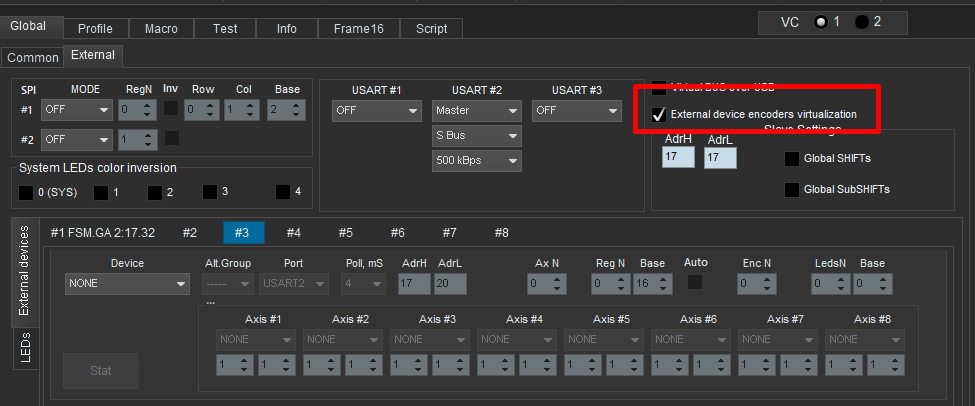Open SPI #1 MODE dropdown
Screen dimensions: 975x406
(76, 110)
